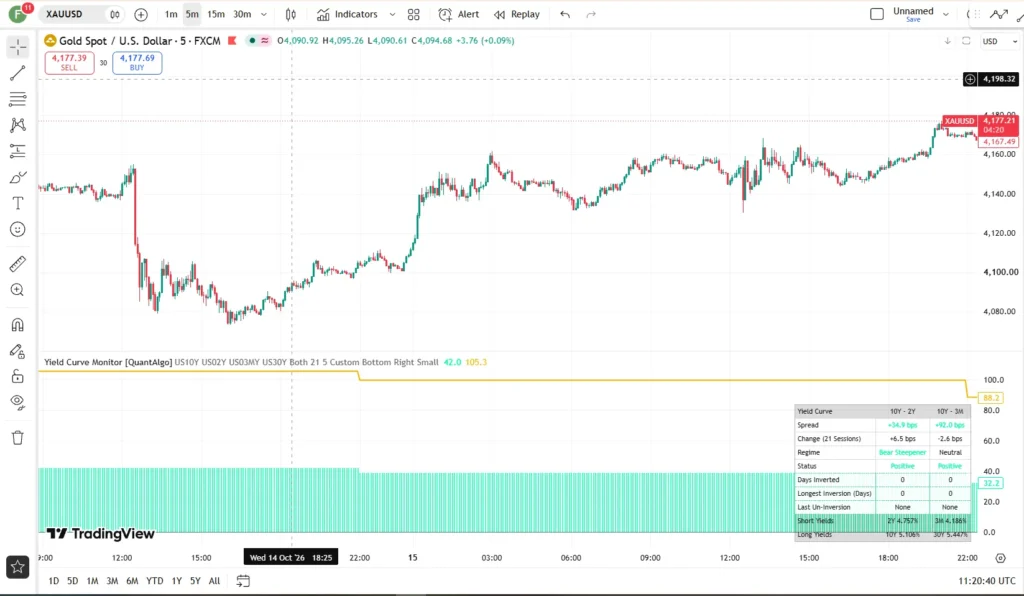Viewport: 1024px width, 596px height.
Task: Select the trend line drawing tool
Action: (x=18, y=73)
